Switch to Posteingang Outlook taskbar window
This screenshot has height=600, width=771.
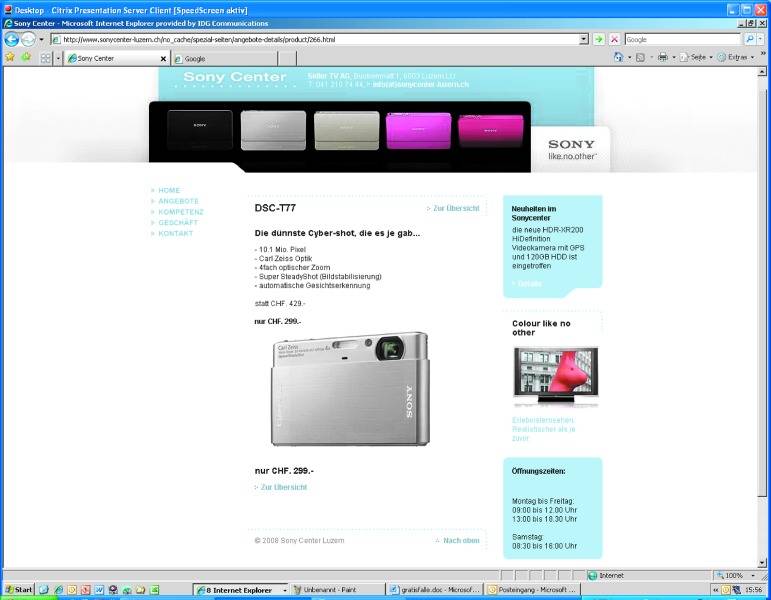click(533, 590)
